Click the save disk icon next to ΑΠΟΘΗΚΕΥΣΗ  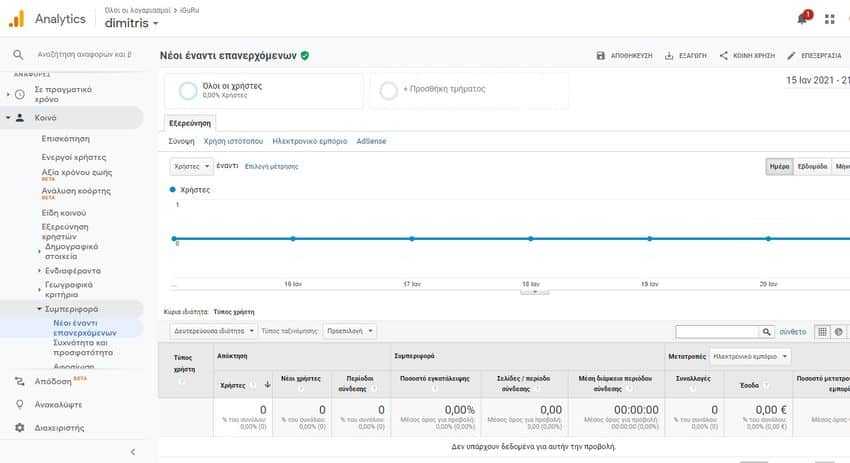point(600,55)
